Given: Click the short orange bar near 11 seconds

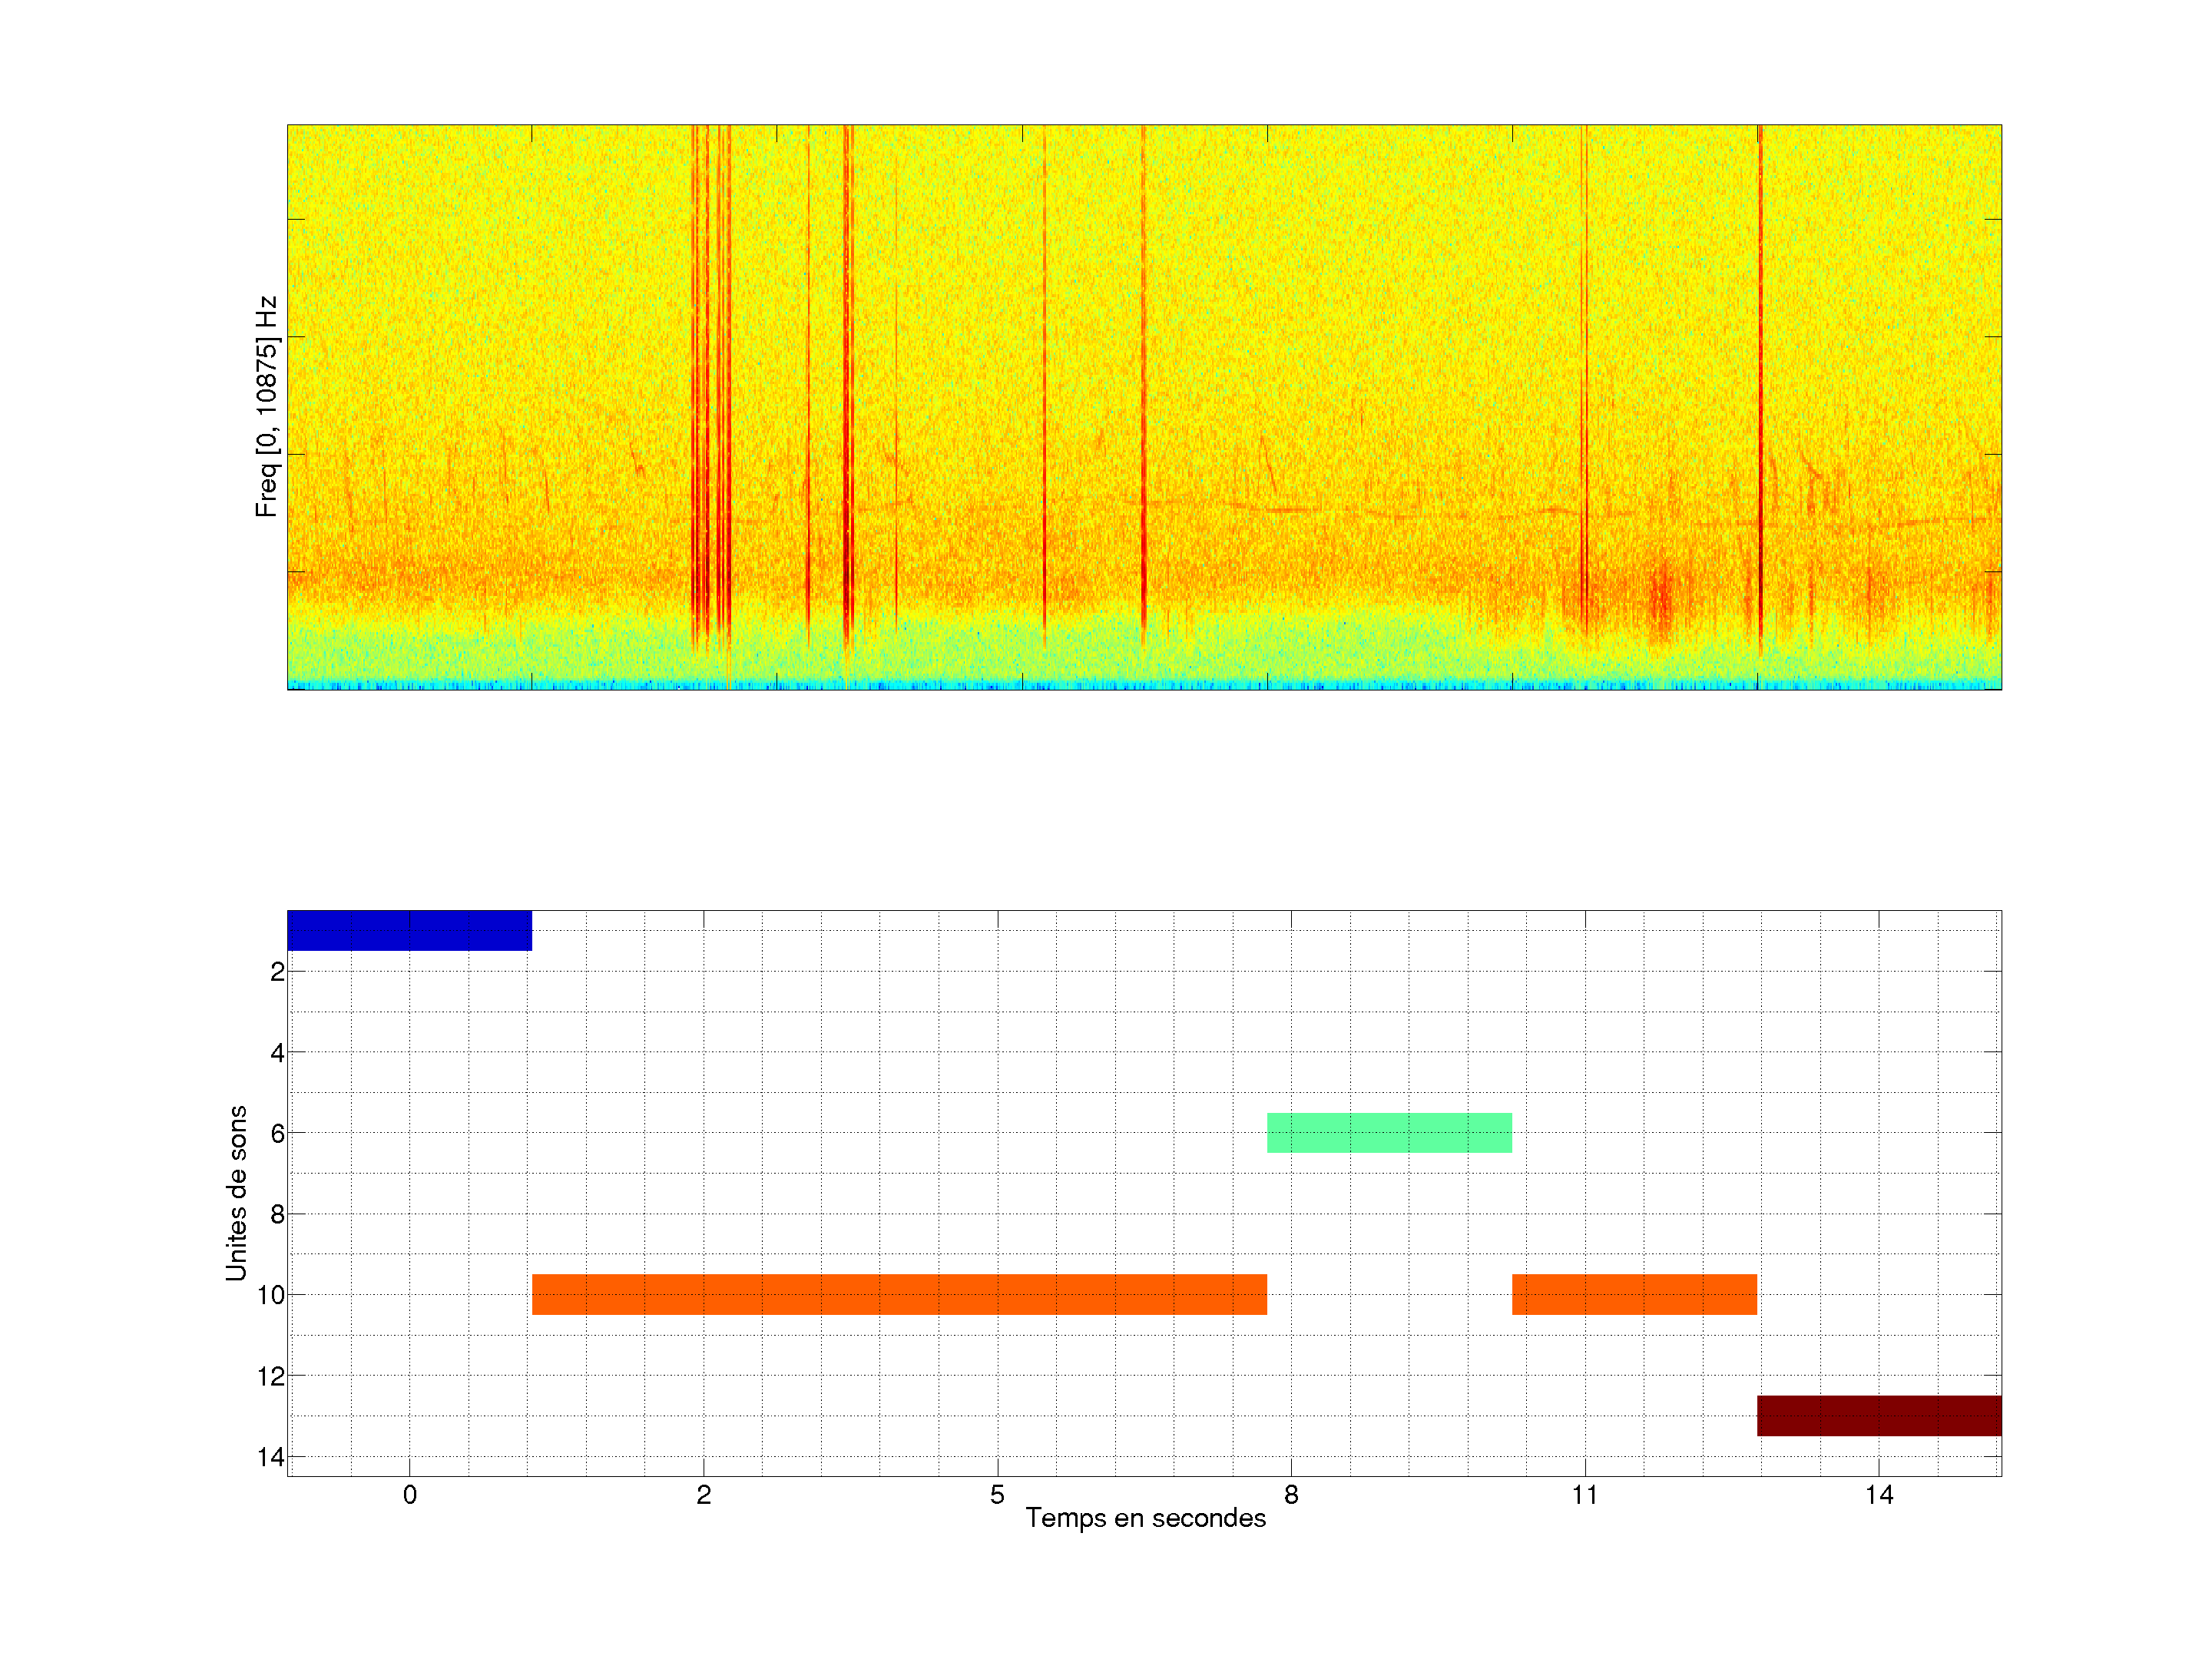Looking at the screenshot, I should (1634, 1294).
